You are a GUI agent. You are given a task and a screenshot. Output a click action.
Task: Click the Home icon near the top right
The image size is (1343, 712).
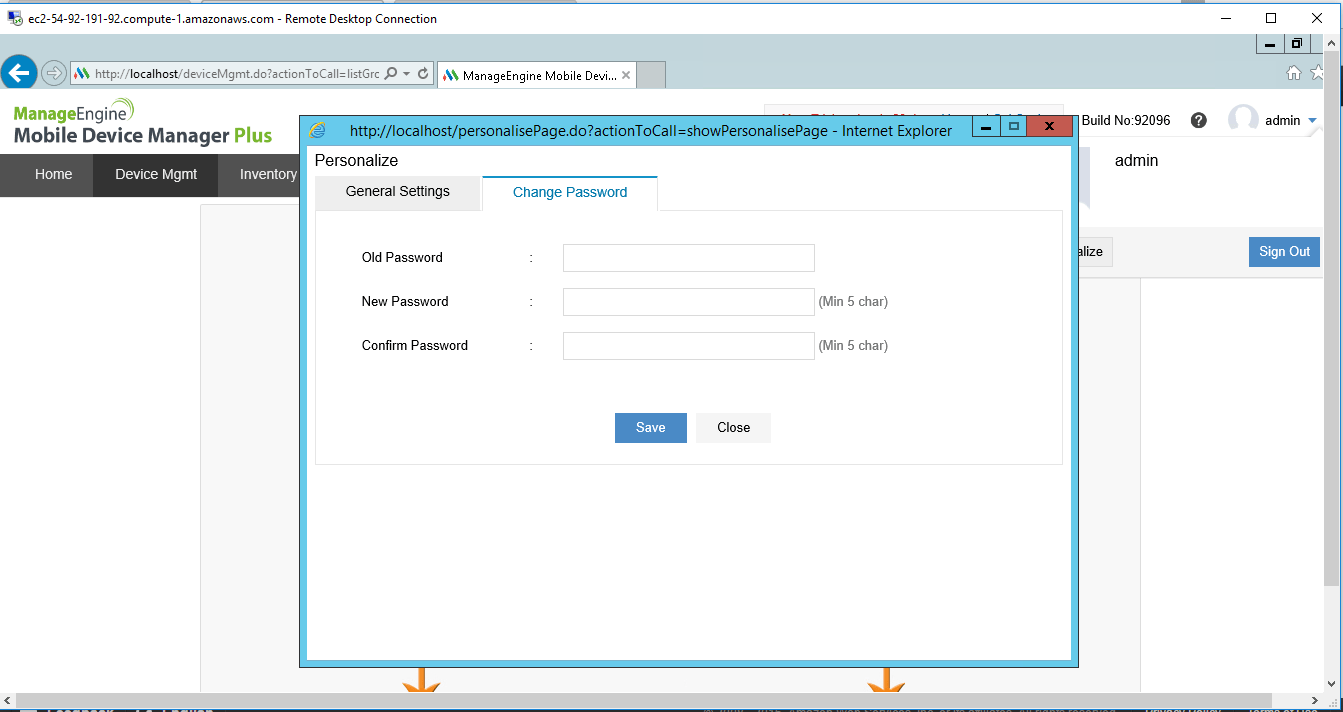[1293, 72]
